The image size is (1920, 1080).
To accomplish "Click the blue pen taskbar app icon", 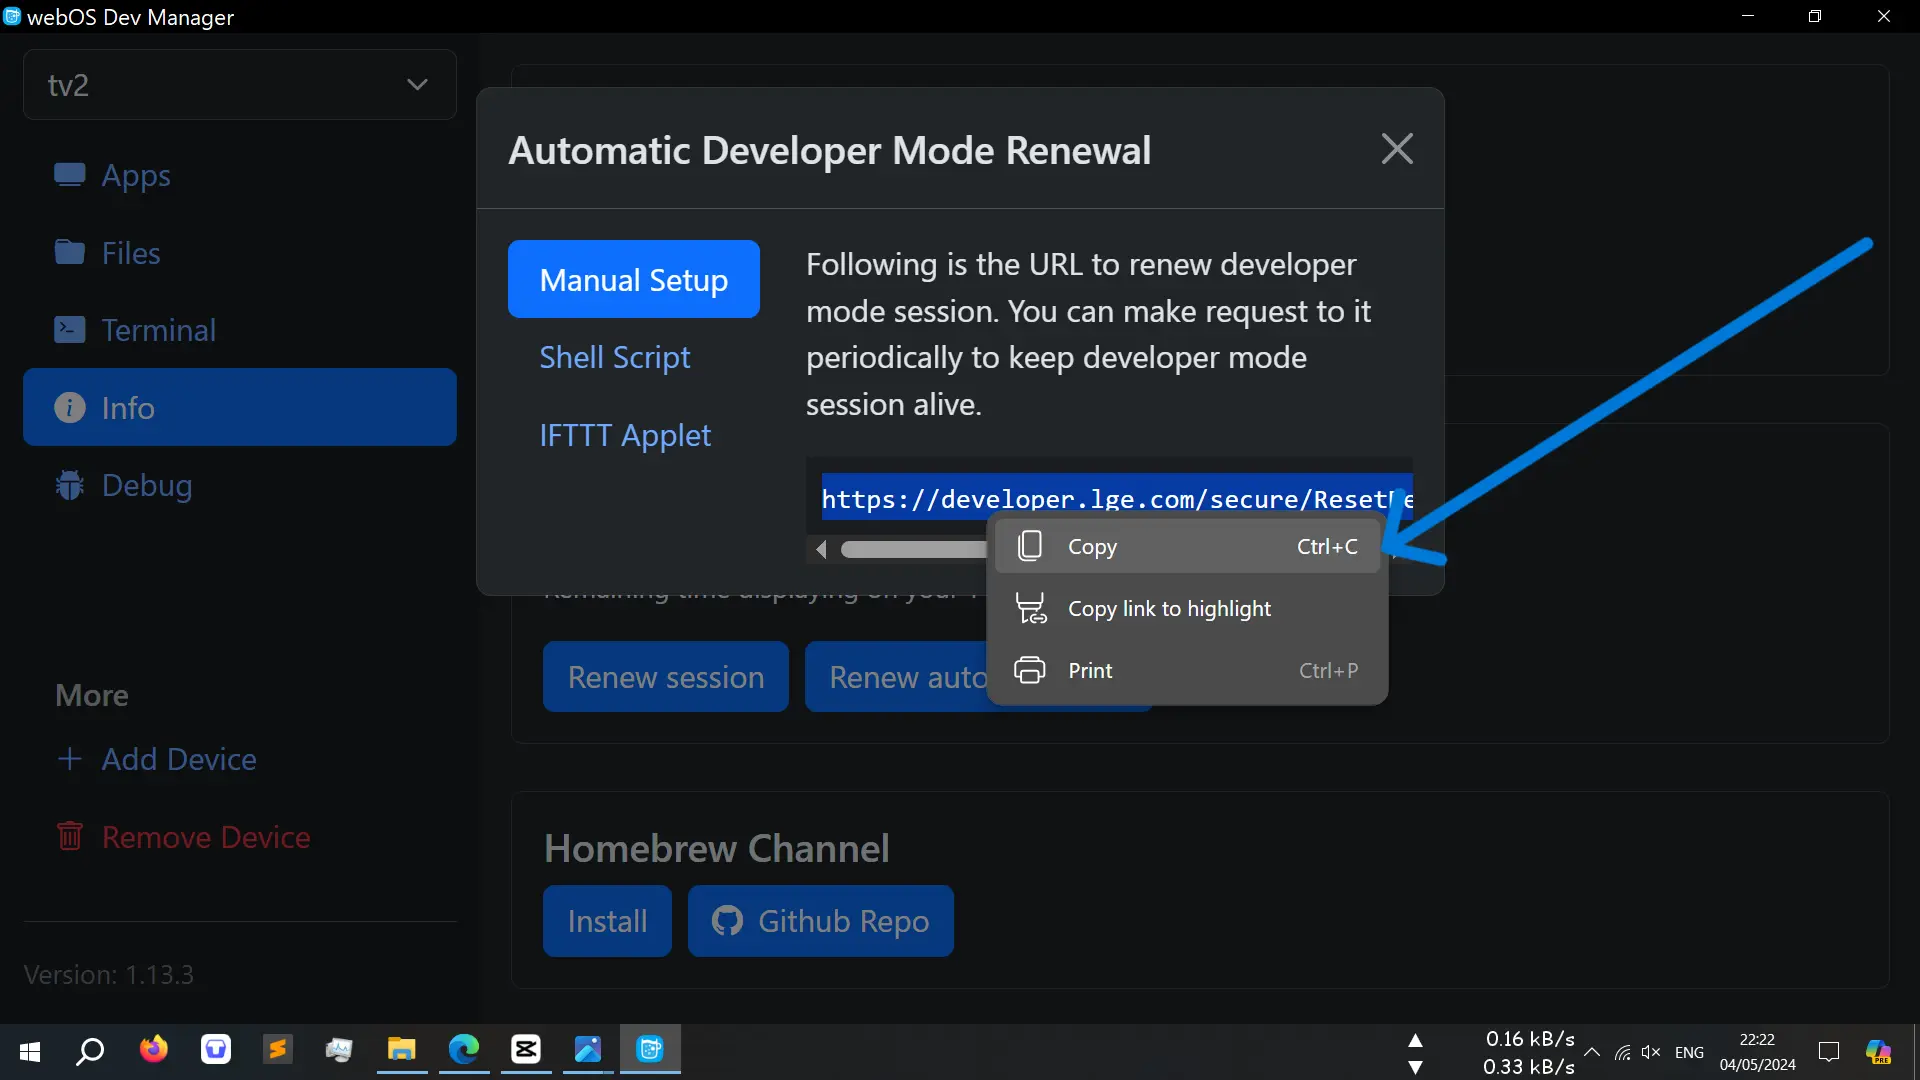I will point(588,1049).
